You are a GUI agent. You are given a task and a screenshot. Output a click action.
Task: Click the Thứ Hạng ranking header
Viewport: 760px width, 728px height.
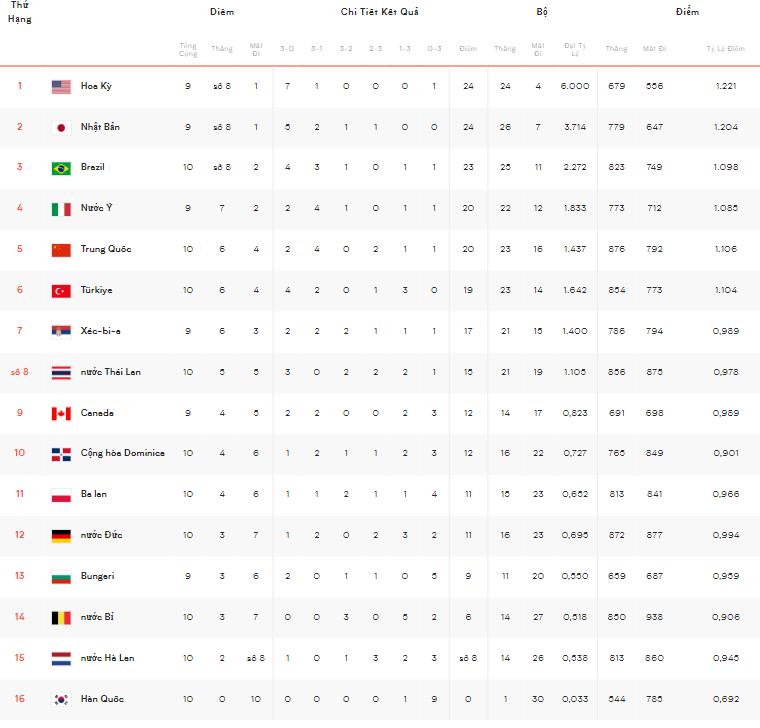(x=19, y=12)
